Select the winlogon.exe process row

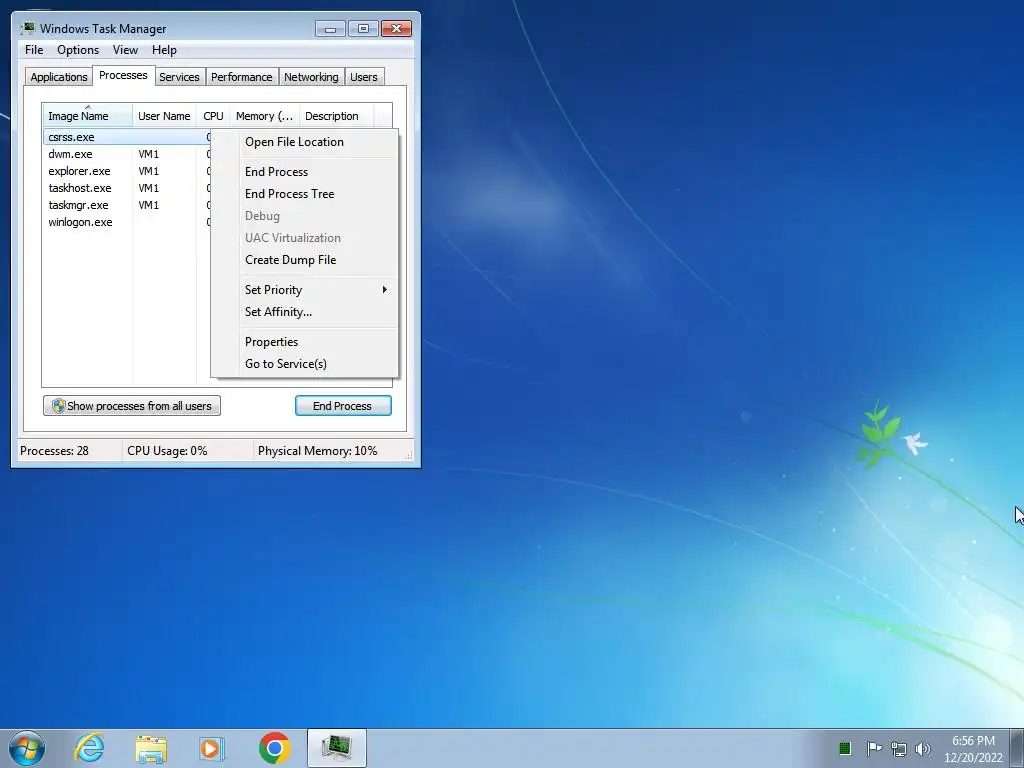click(x=127, y=222)
